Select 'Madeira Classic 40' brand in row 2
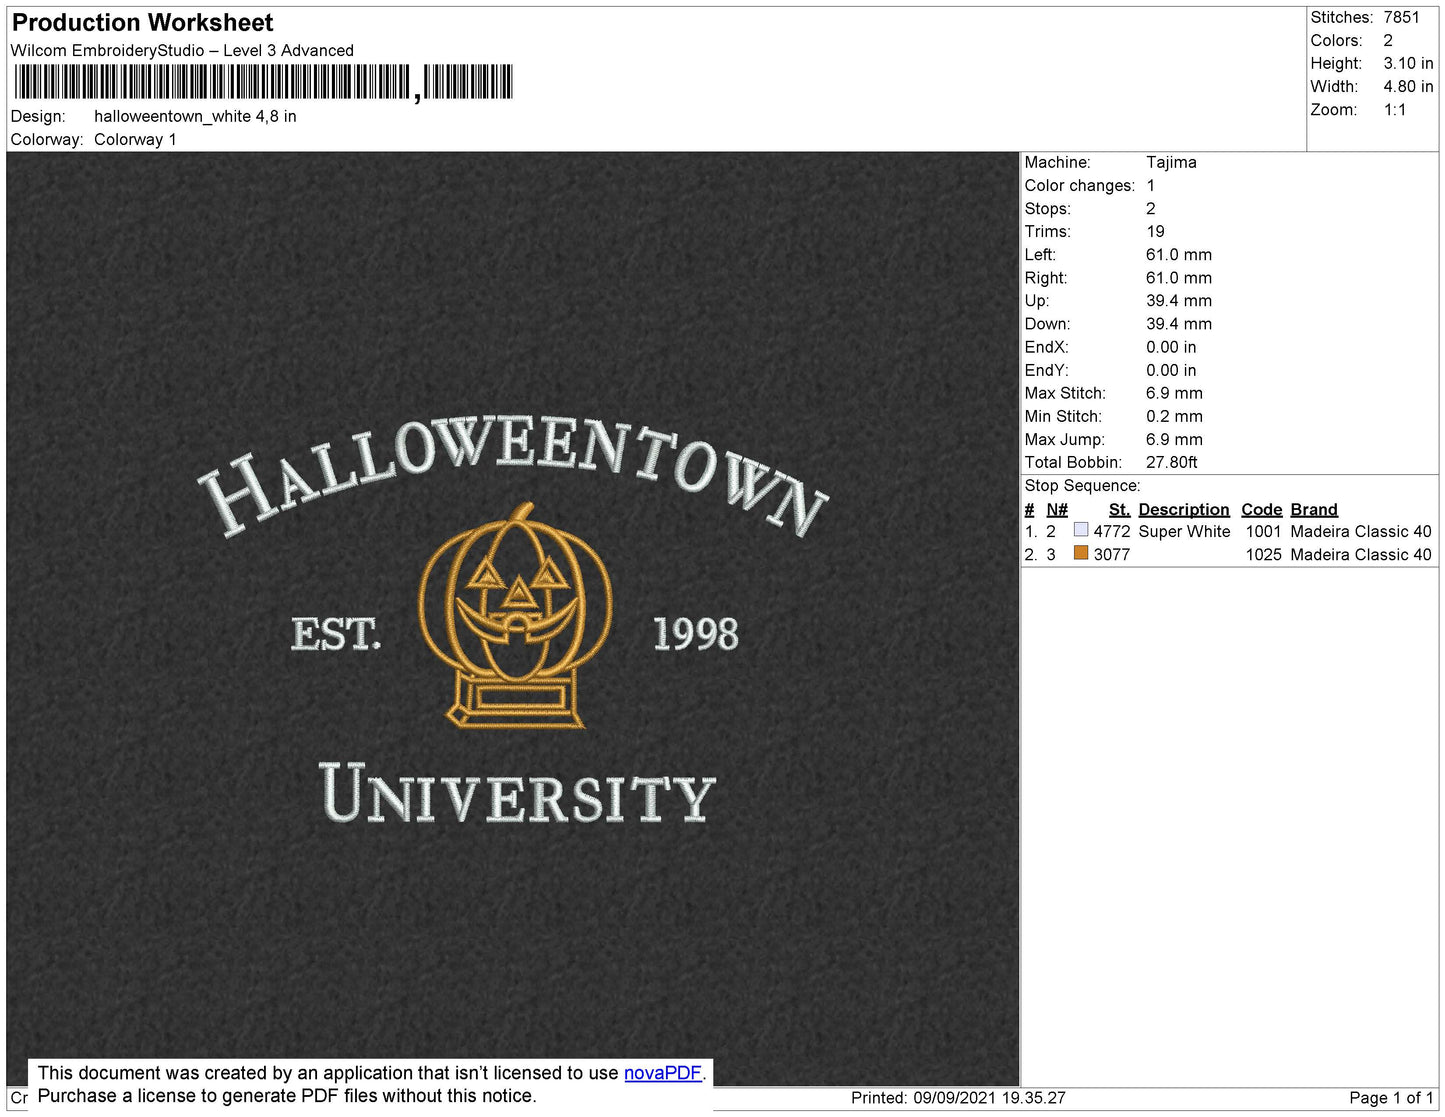This screenshot has height=1117, width=1445. (1360, 554)
